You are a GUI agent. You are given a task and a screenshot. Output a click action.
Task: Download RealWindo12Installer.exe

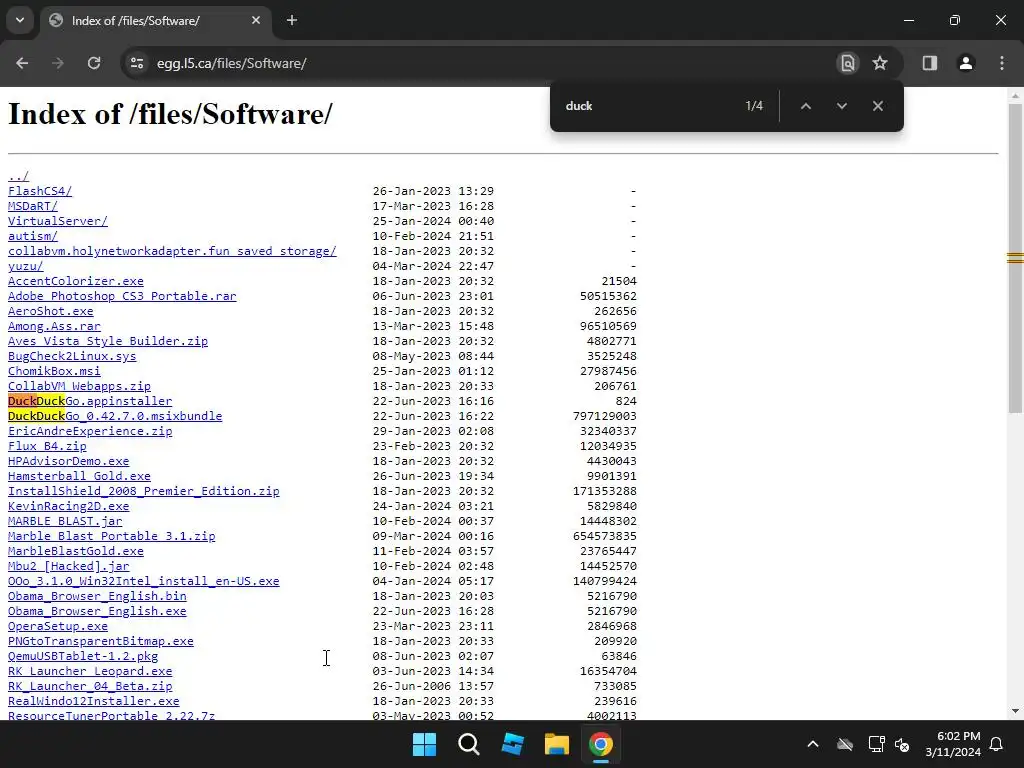(x=93, y=702)
